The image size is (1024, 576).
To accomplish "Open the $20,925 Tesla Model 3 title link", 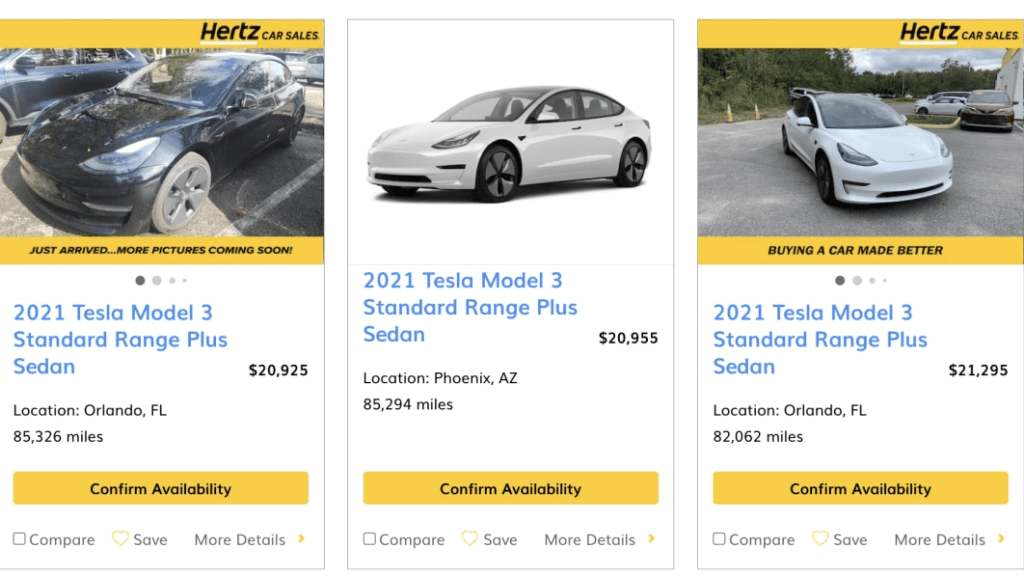I will pyautogui.click(x=120, y=340).
